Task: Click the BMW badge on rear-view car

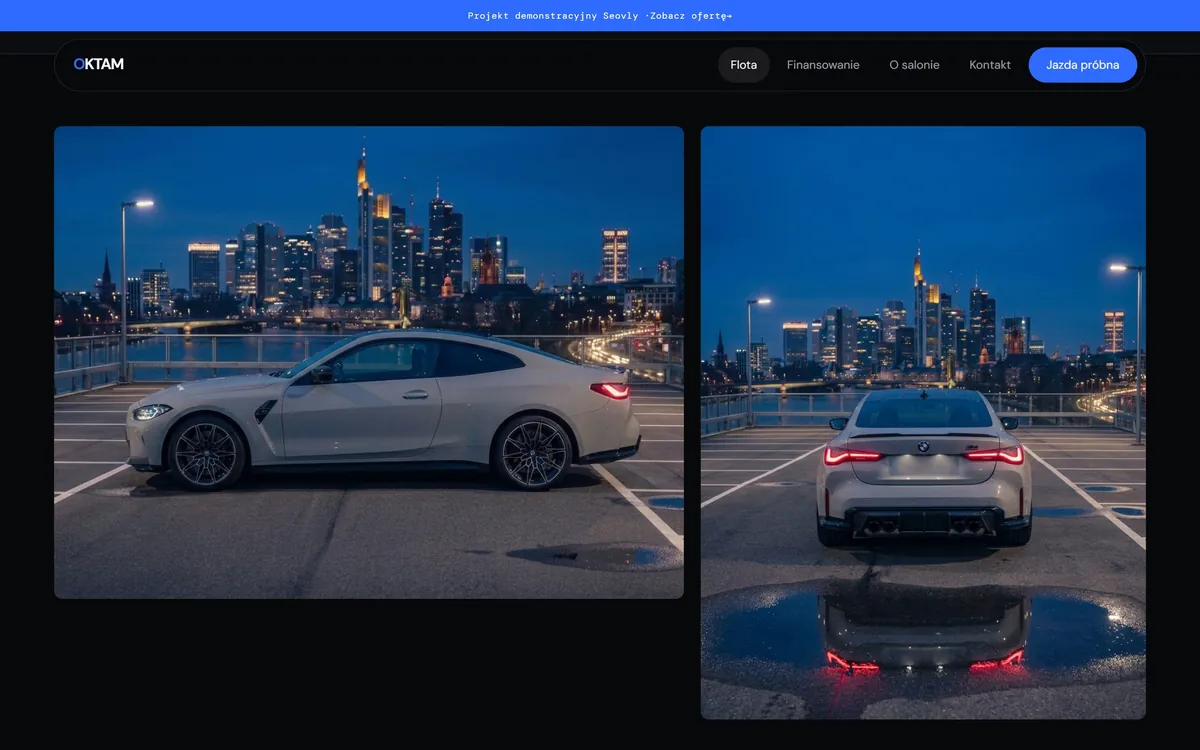Action: pos(923,447)
